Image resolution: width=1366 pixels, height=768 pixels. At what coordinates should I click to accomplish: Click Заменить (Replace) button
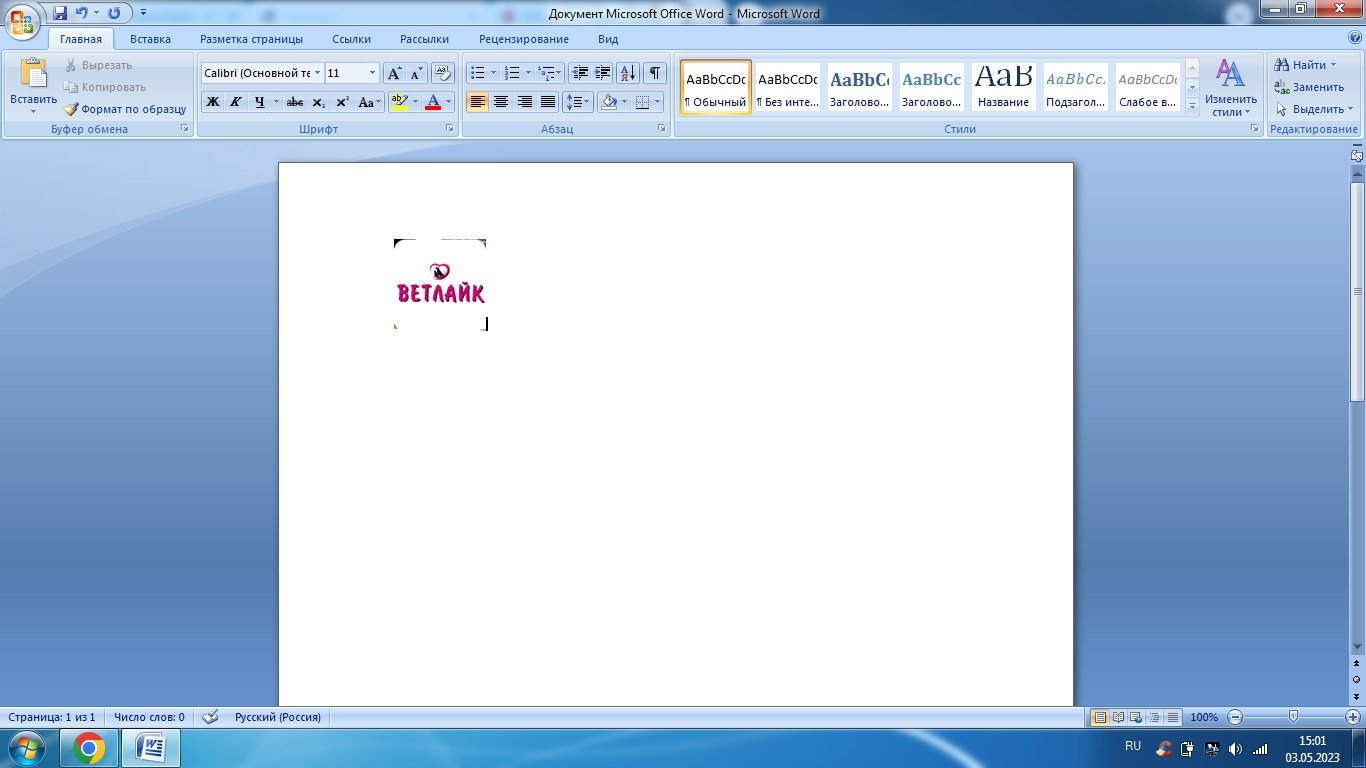[x=1310, y=87]
